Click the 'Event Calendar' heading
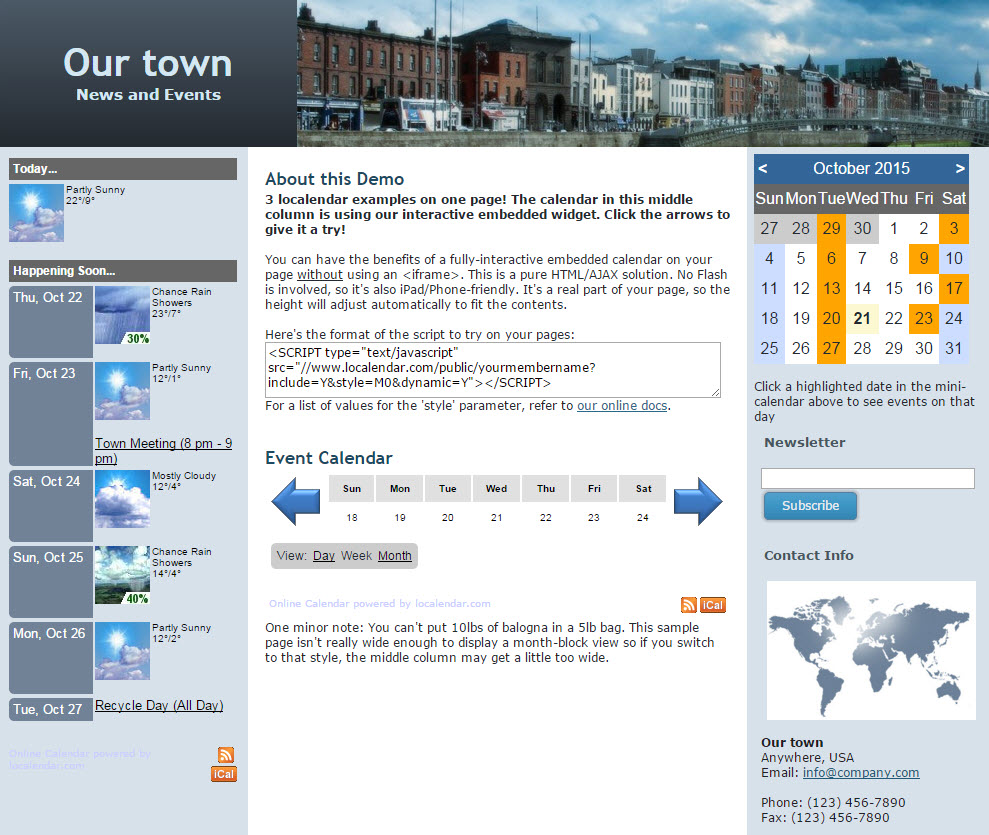Image resolution: width=989 pixels, height=835 pixels. pyautogui.click(x=329, y=458)
